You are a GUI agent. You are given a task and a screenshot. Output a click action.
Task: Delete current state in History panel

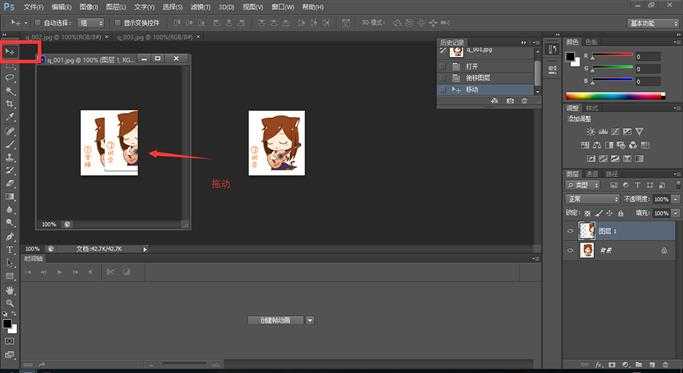point(524,101)
